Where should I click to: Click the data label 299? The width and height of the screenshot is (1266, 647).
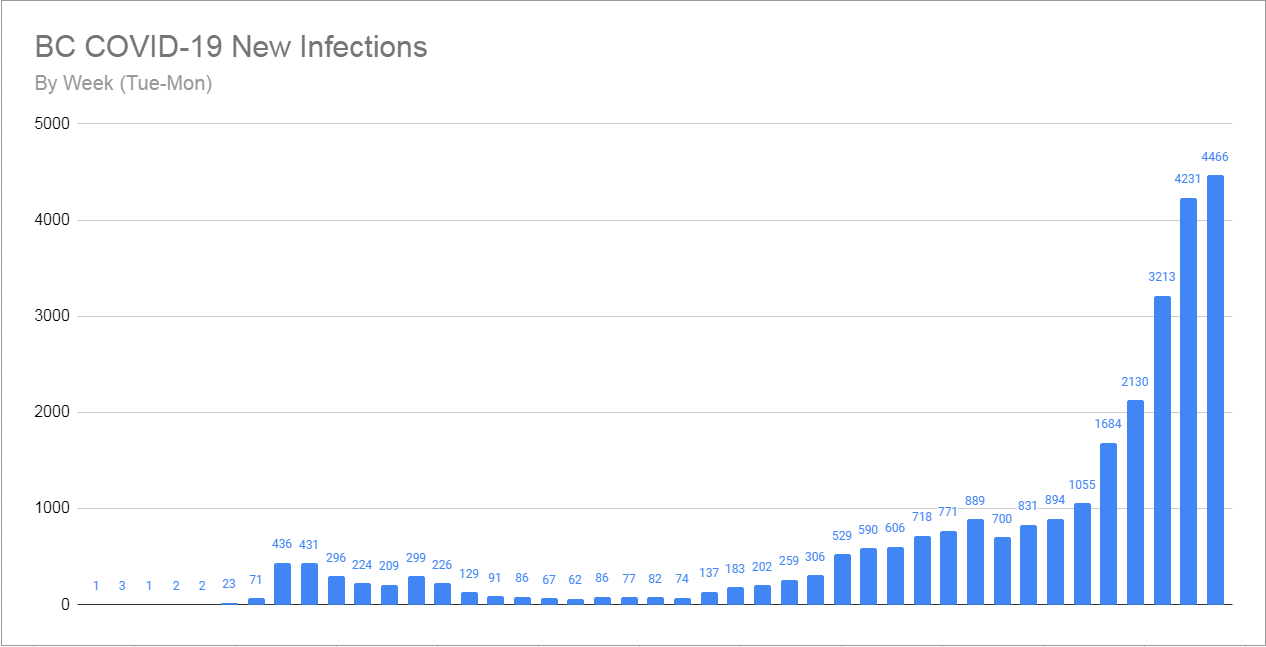(x=415, y=558)
